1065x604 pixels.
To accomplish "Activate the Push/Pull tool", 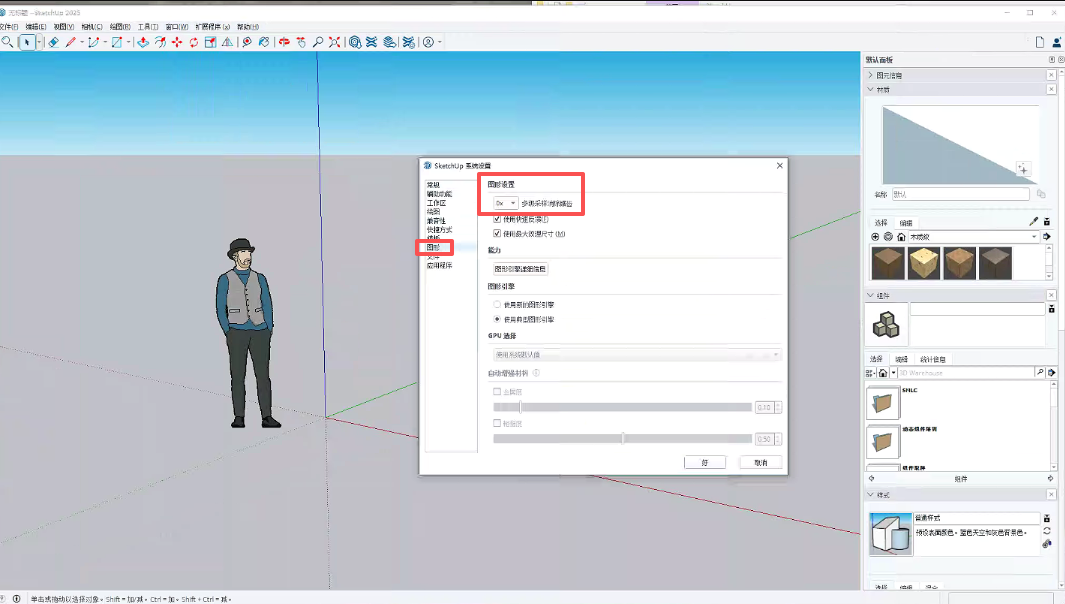I will (x=143, y=42).
